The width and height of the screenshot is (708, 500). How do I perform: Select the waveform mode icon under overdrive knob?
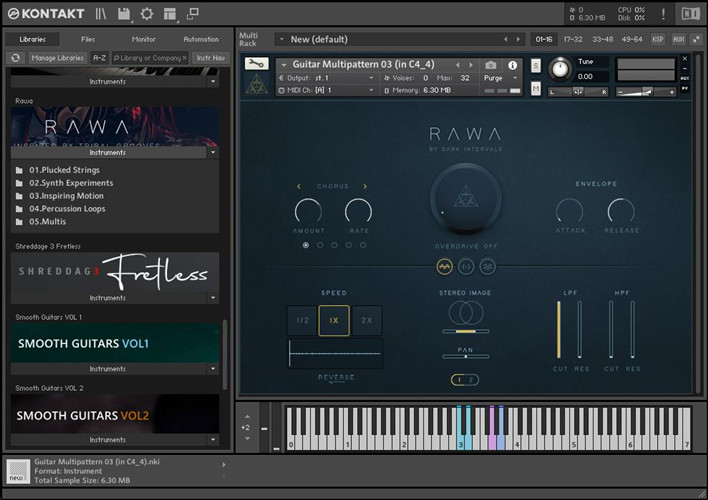(445, 267)
